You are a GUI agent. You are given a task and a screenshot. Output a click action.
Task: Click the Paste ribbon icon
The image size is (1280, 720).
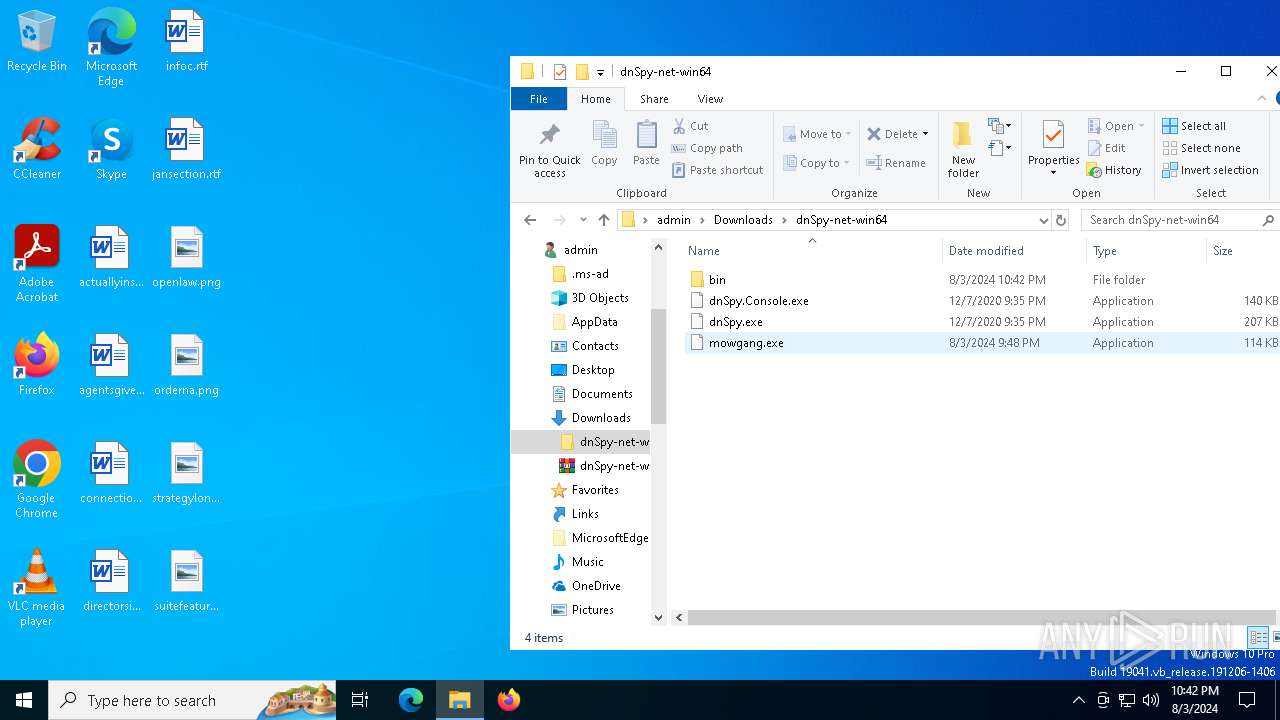(x=646, y=143)
